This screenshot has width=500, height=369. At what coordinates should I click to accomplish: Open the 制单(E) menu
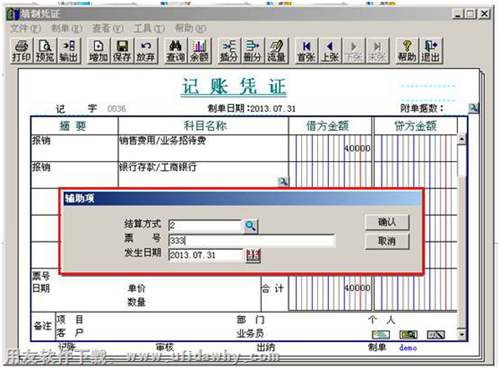click(66, 28)
